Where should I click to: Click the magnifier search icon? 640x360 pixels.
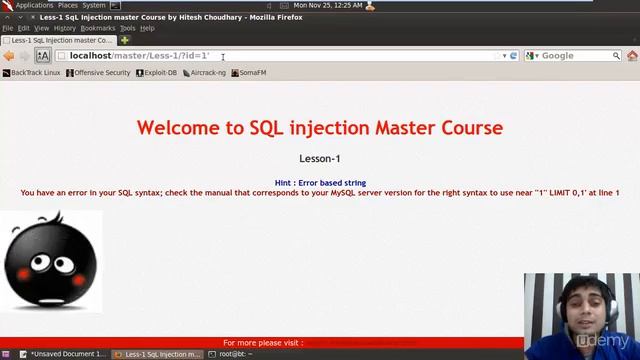[616, 56]
